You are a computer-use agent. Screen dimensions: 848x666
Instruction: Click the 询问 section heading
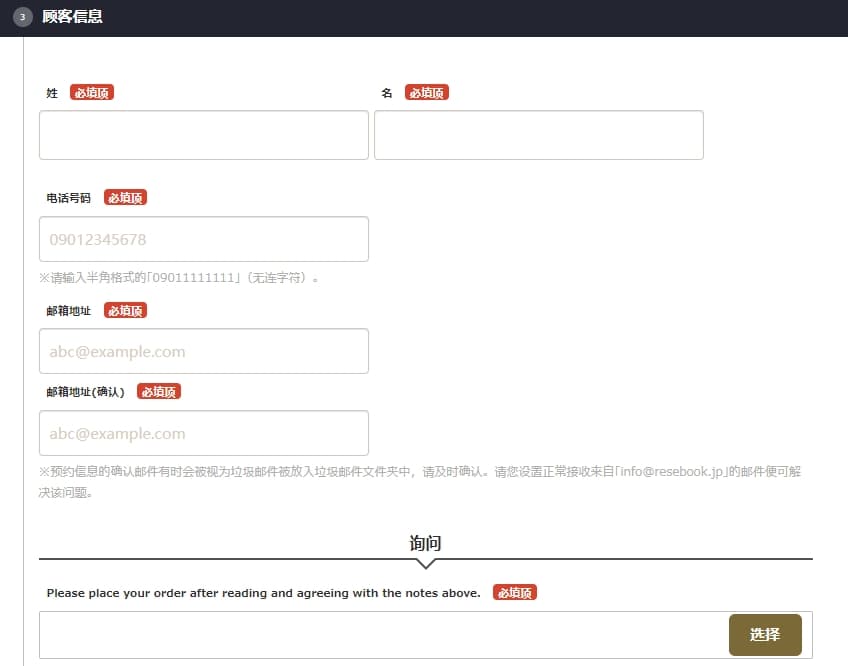(x=425, y=543)
